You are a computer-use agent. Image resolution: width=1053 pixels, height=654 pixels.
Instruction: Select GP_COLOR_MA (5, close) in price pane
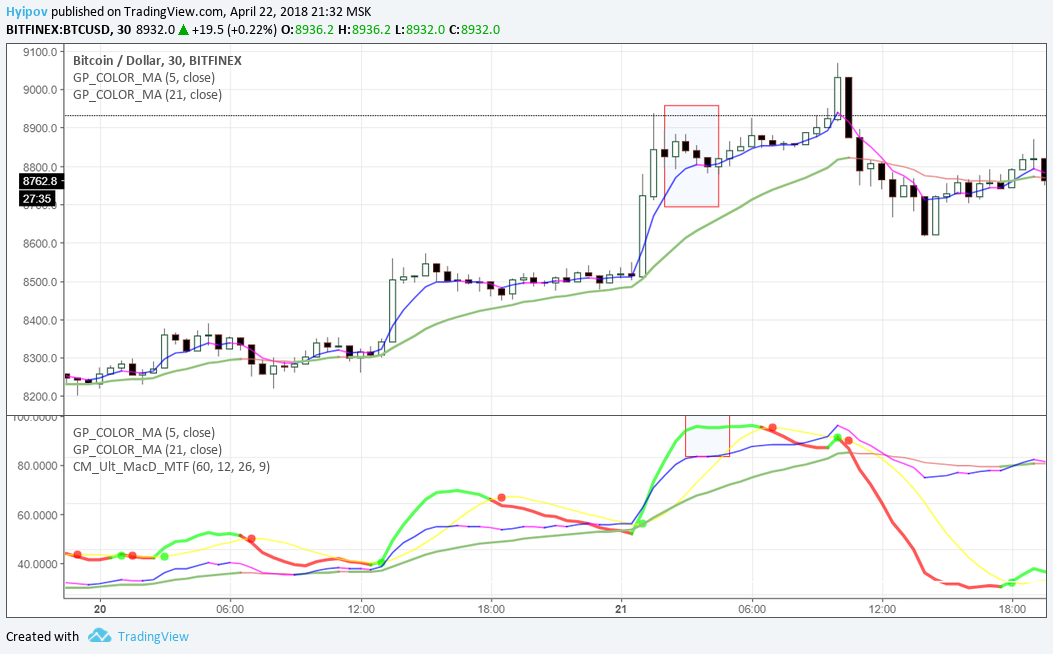pyautogui.click(x=144, y=78)
